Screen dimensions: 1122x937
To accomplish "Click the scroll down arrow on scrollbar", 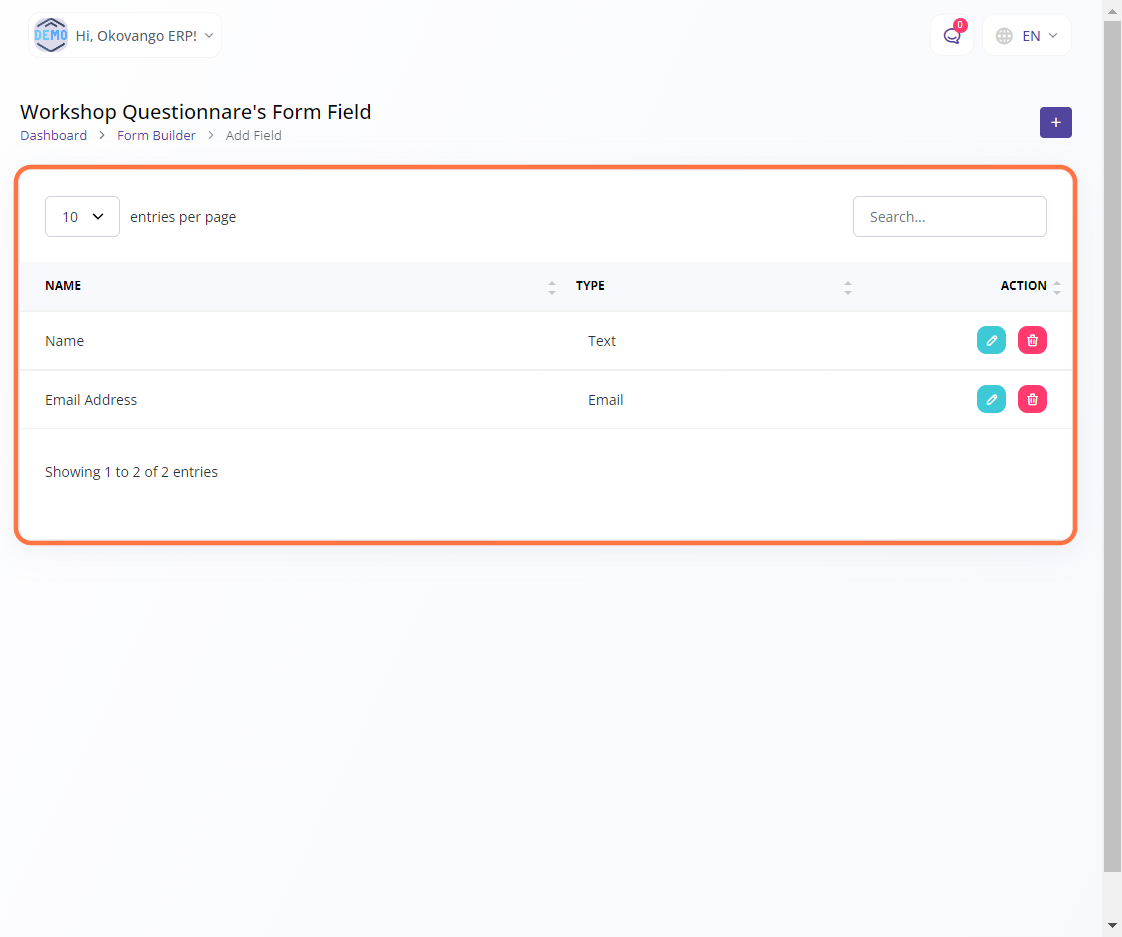I will point(1112,926).
